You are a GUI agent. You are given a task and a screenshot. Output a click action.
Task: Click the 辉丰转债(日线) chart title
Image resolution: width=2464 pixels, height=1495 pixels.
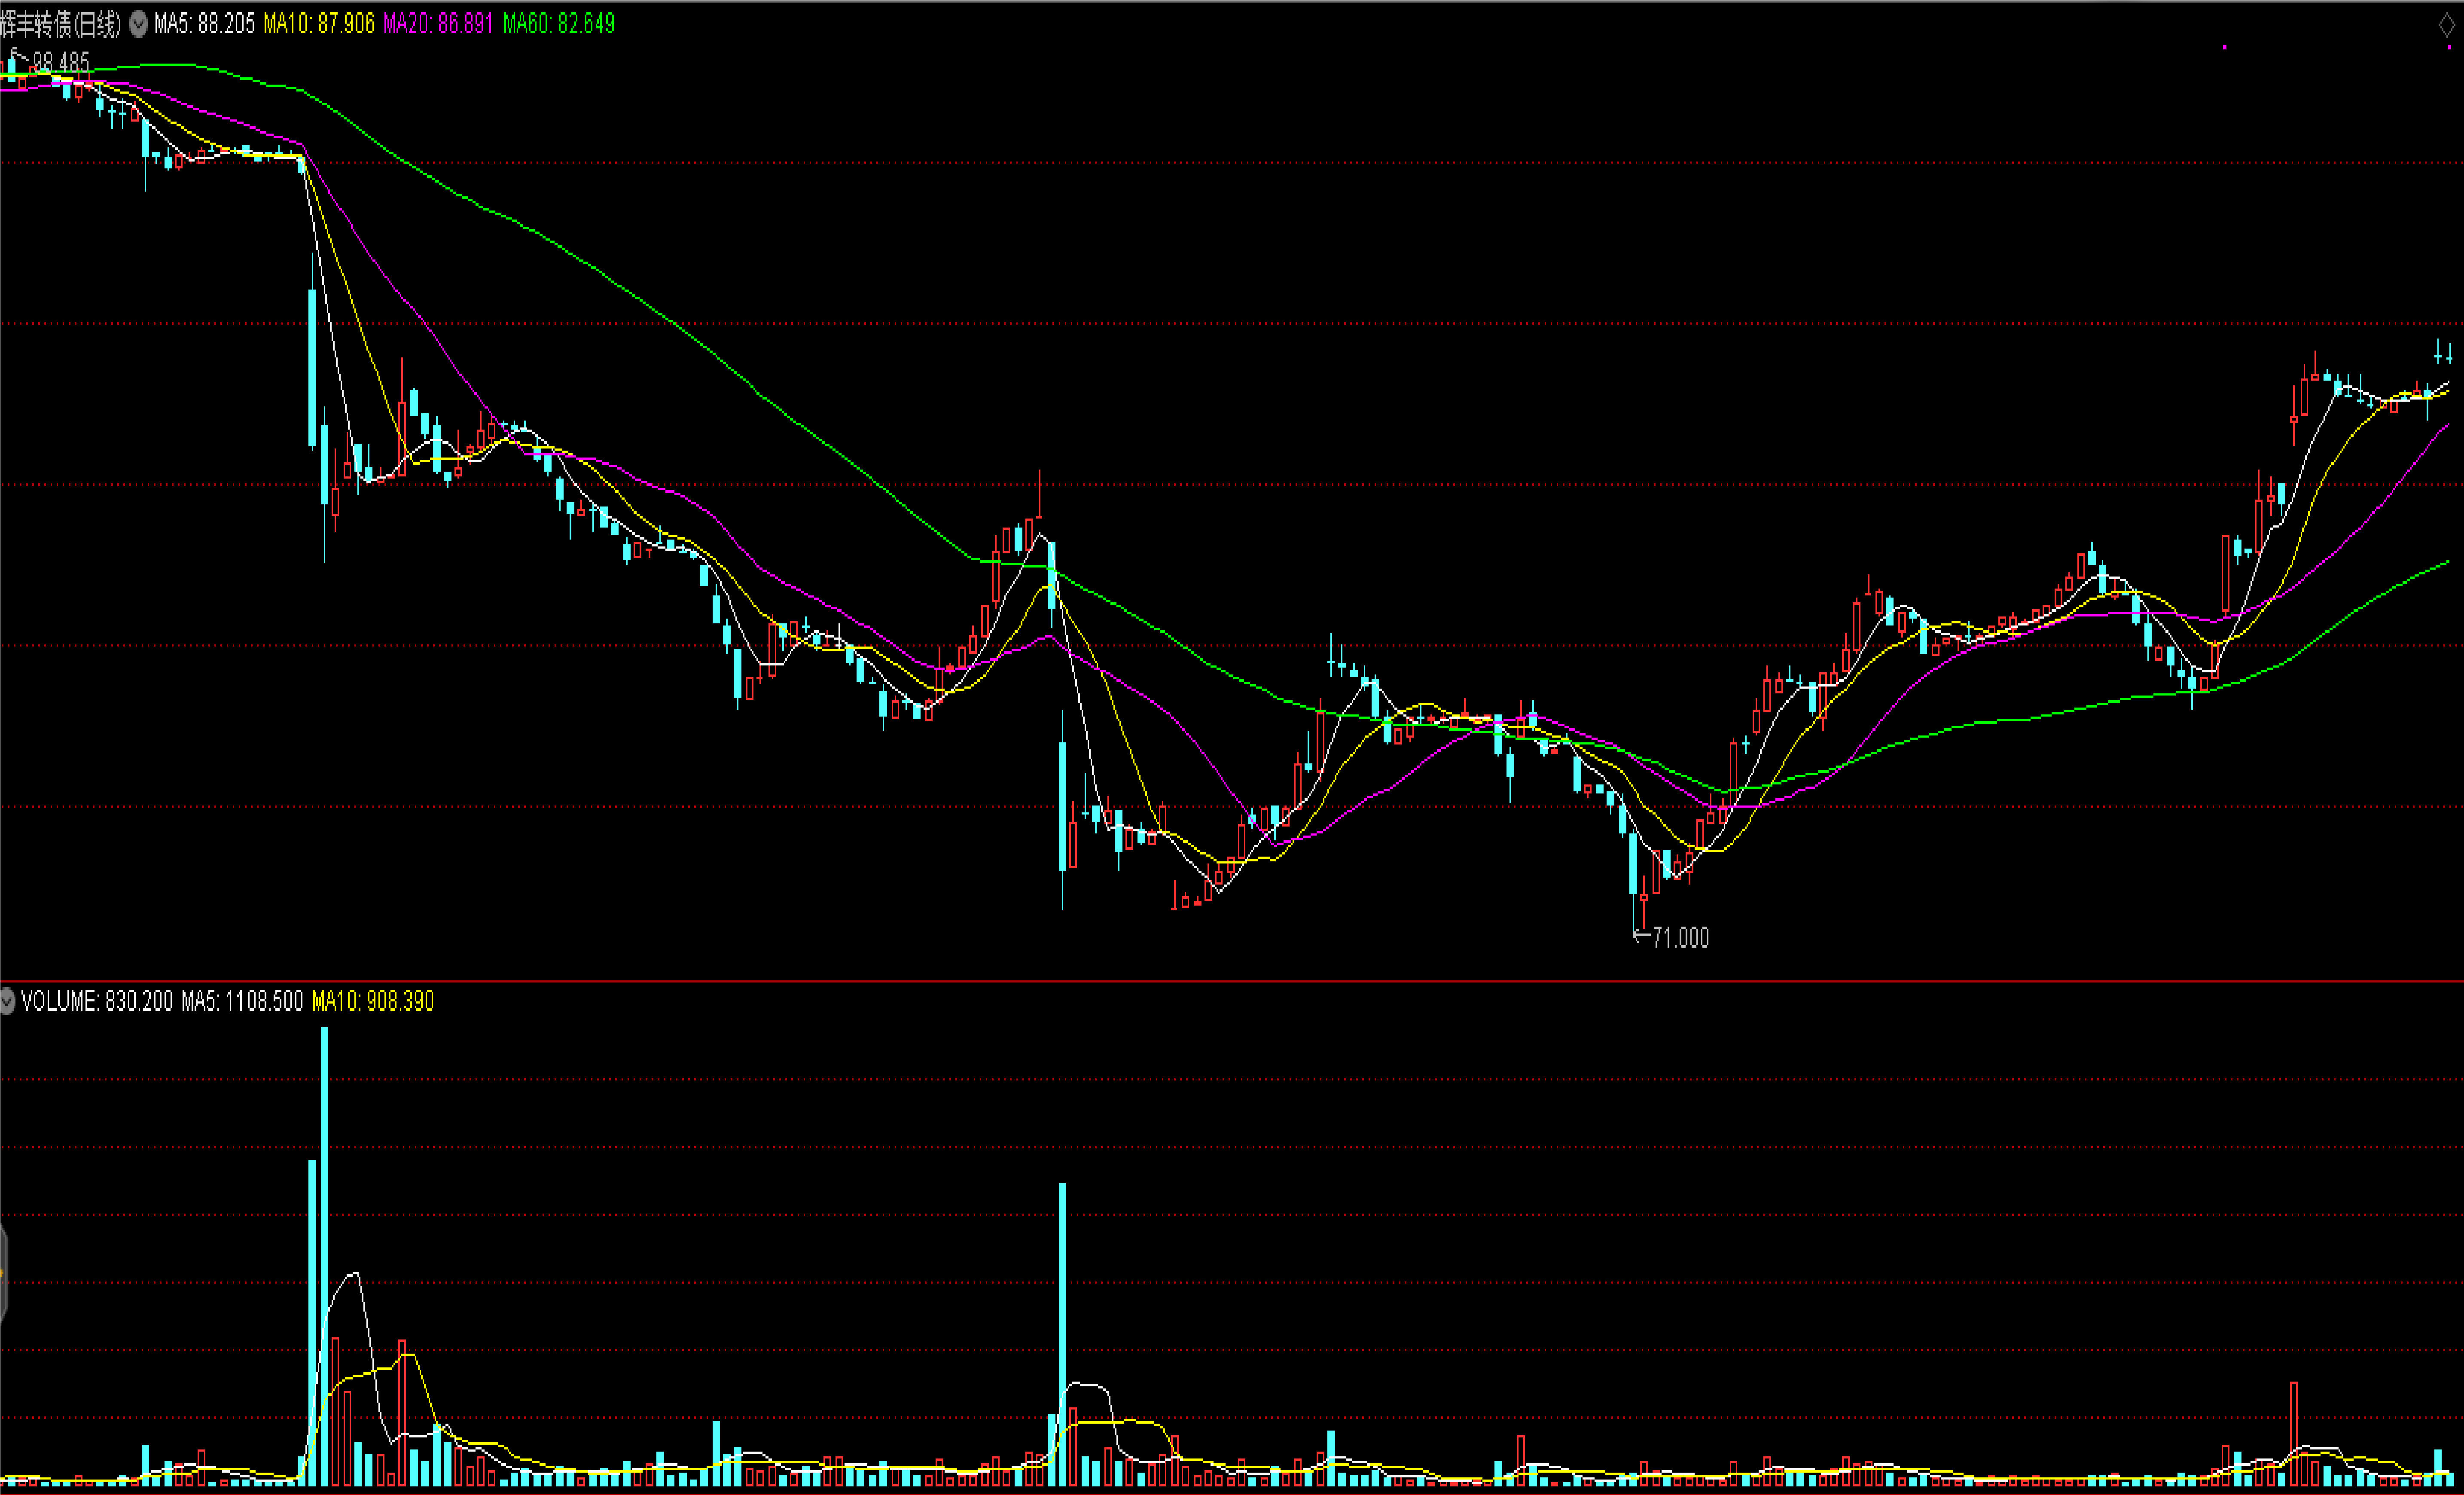tap(61, 24)
